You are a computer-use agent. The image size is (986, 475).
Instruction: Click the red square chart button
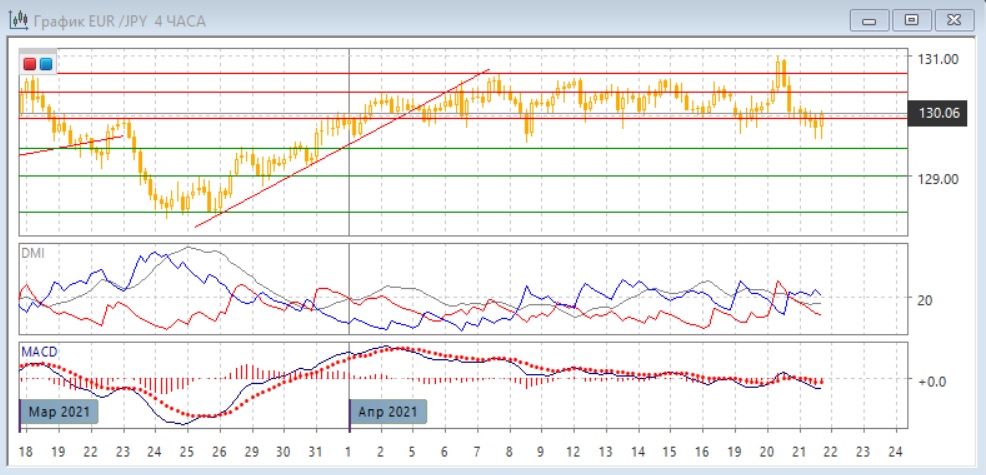(x=30, y=64)
